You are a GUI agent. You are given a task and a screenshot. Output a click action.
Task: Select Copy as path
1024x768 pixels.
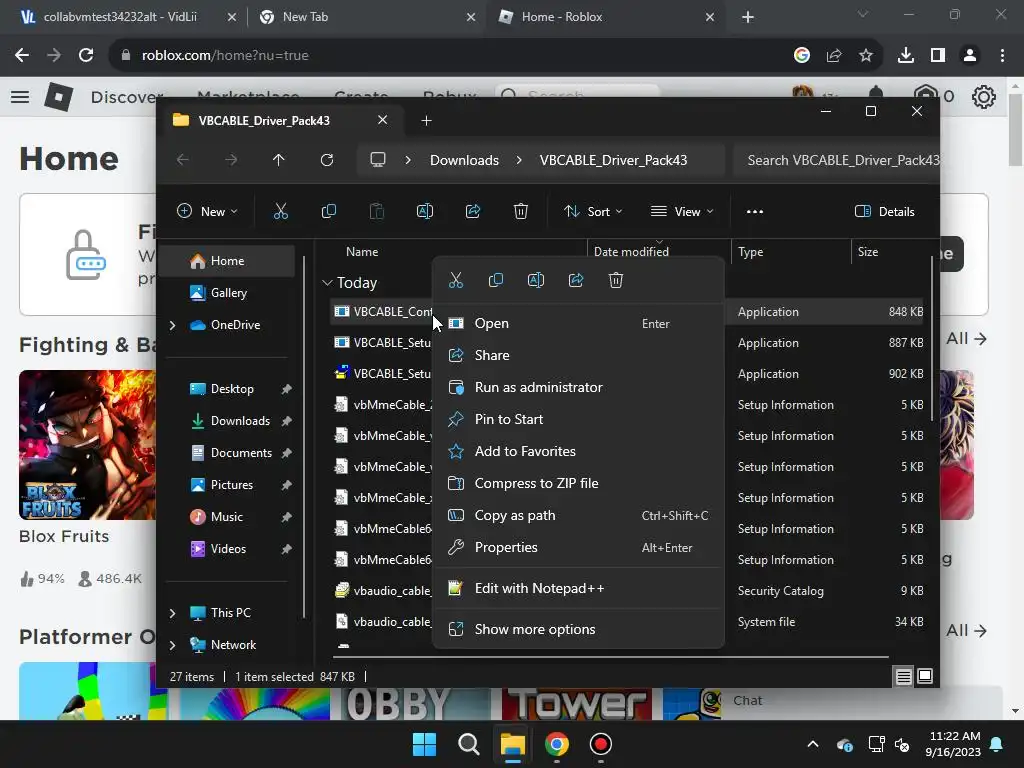coord(579,515)
